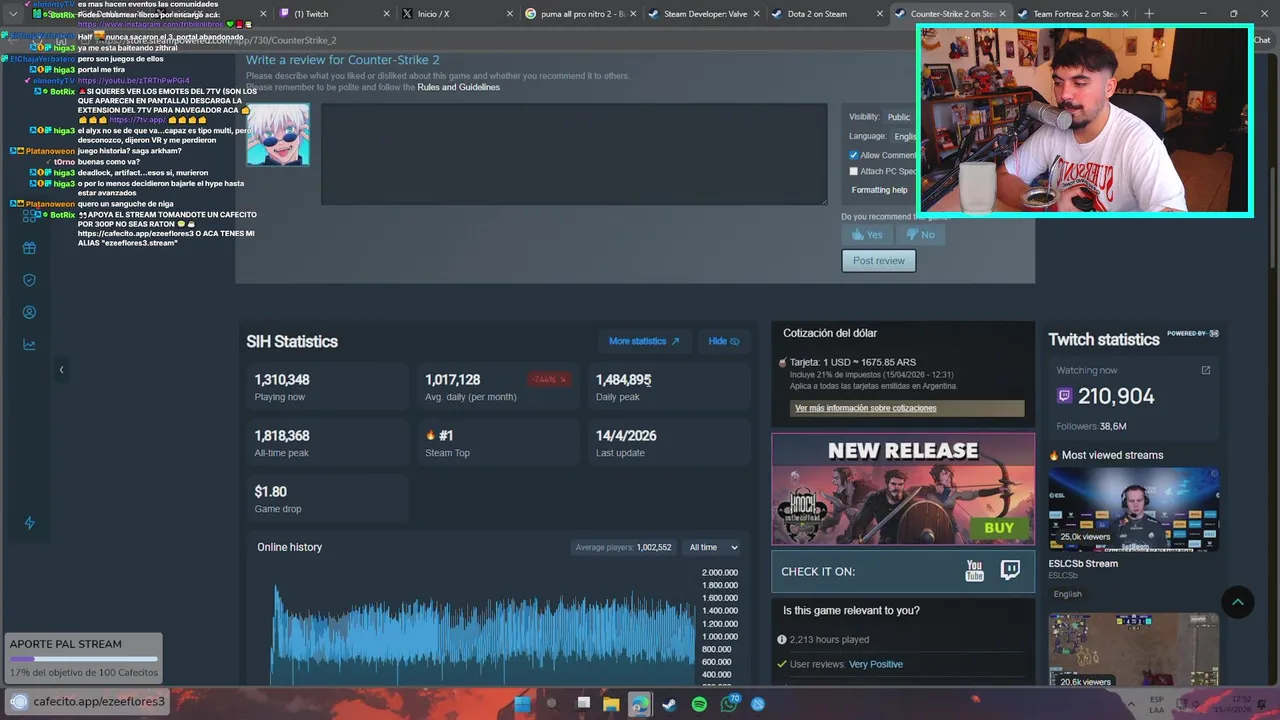The width and height of the screenshot is (1280, 720).
Task: Click the $1.80 Game drop value
Action: click(271, 492)
